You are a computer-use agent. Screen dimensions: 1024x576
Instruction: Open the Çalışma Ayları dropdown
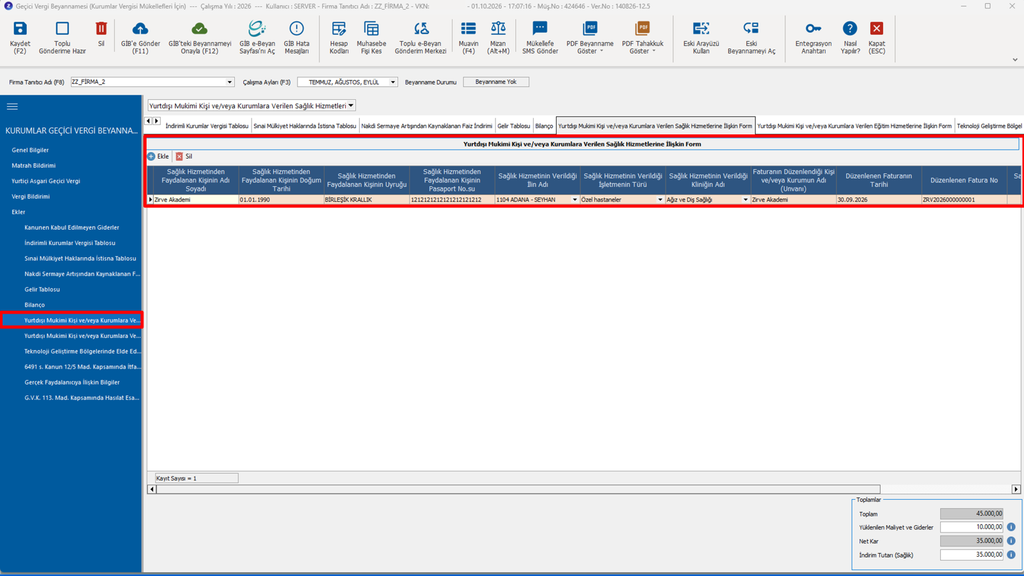click(393, 82)
